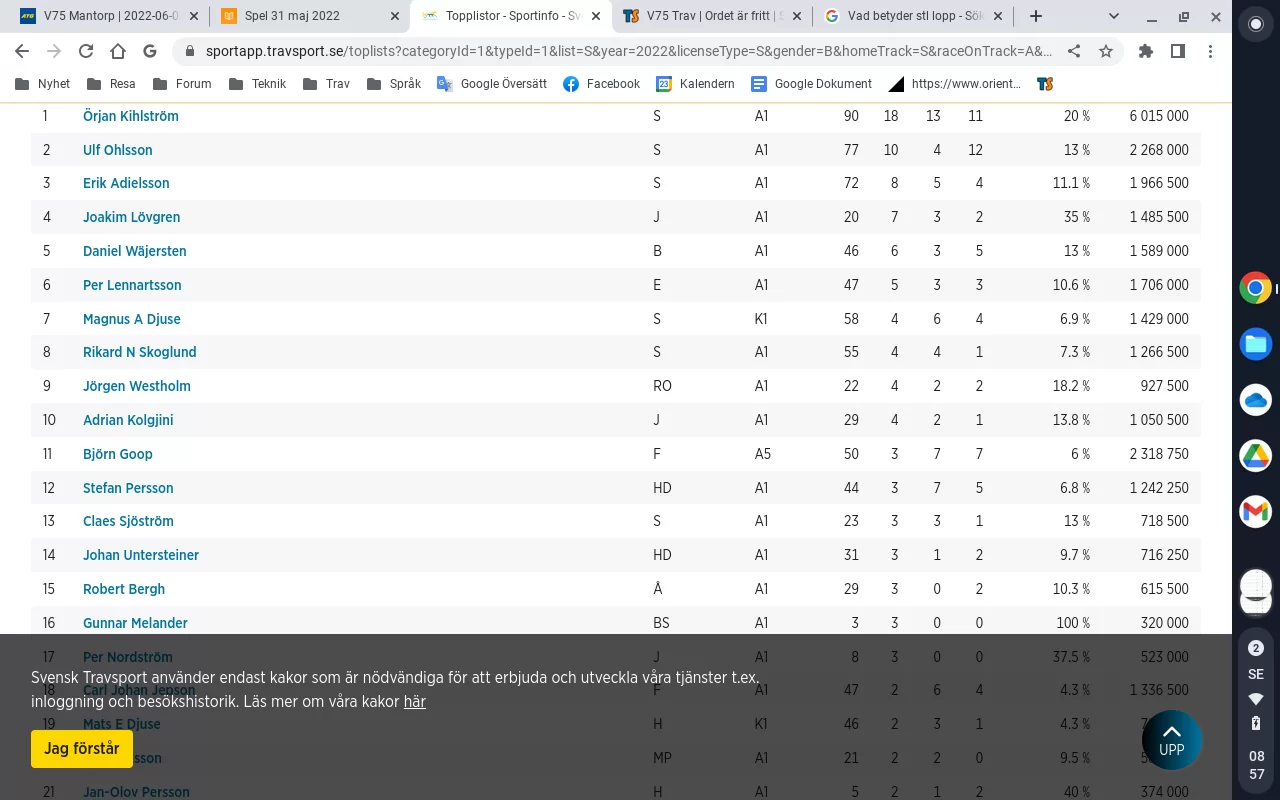The image size is (1280, 800).
Task: Click the Jag förstår cookie button
Action: 82,748
